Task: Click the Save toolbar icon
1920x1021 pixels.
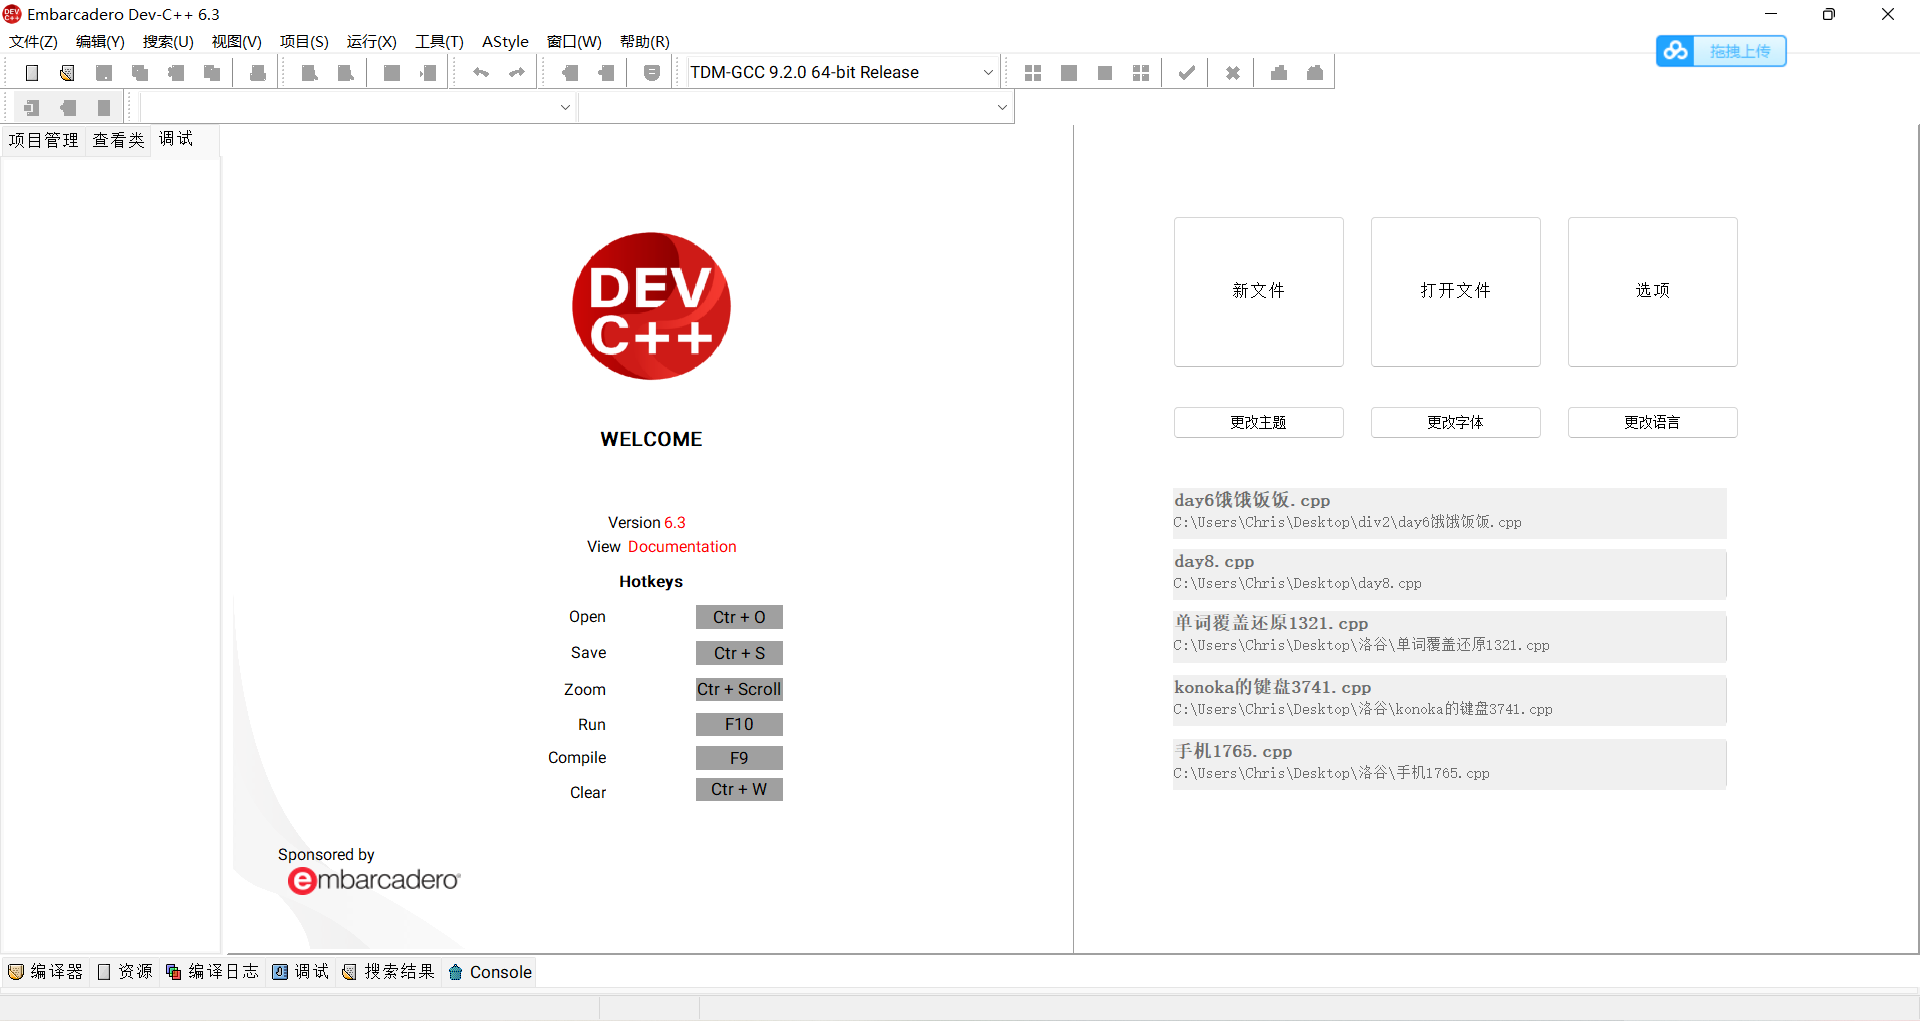Action: click(x=104, y=73)
